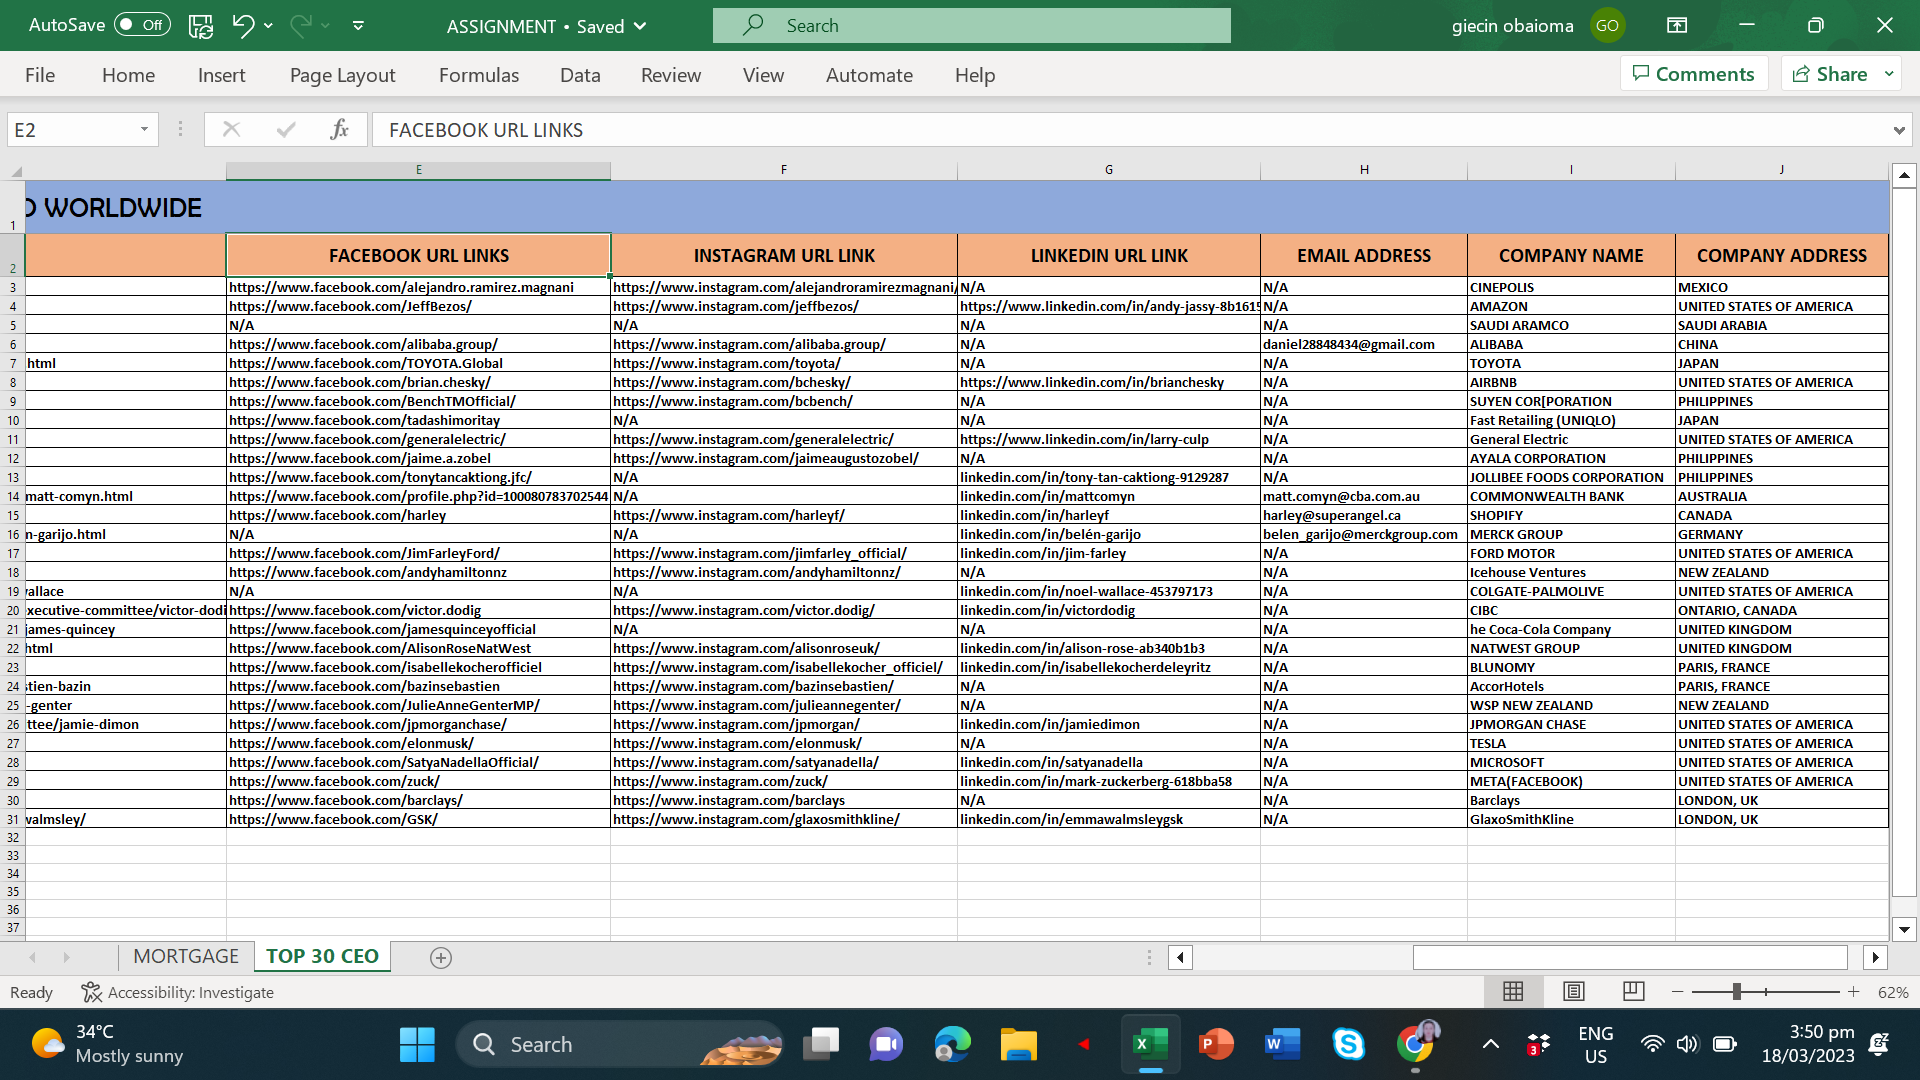Open the Share button dropdown arrow
This screenshot has width=1920, height=1080.
[1889, 74]
